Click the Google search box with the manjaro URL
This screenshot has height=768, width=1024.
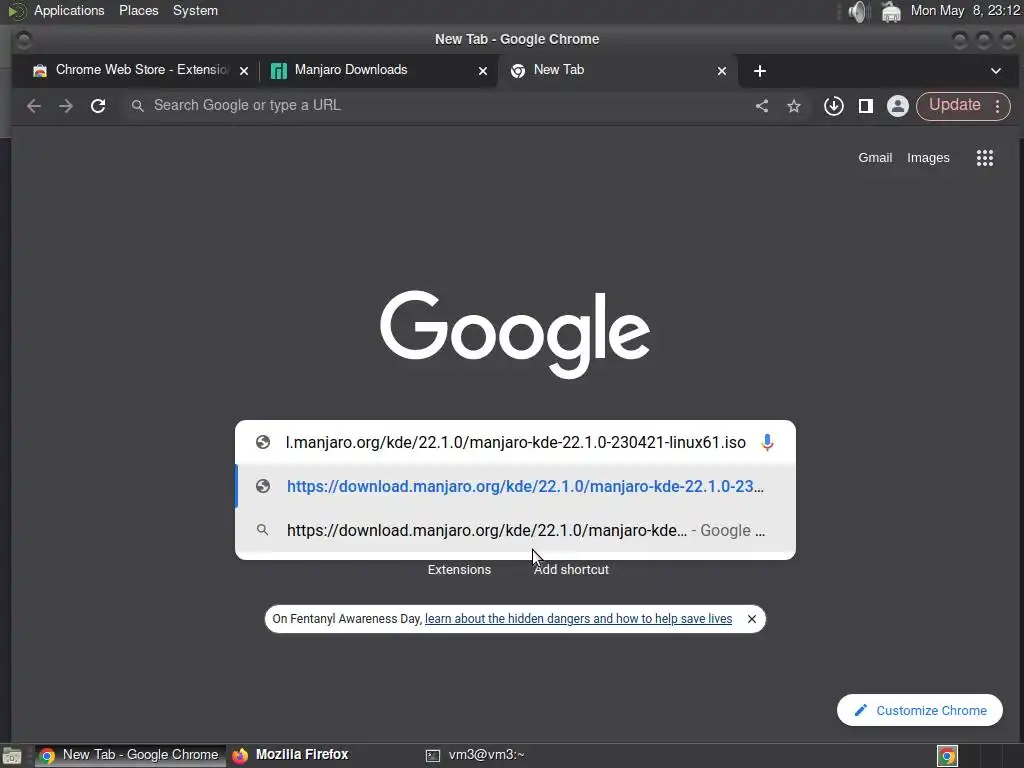pos(516,442)
